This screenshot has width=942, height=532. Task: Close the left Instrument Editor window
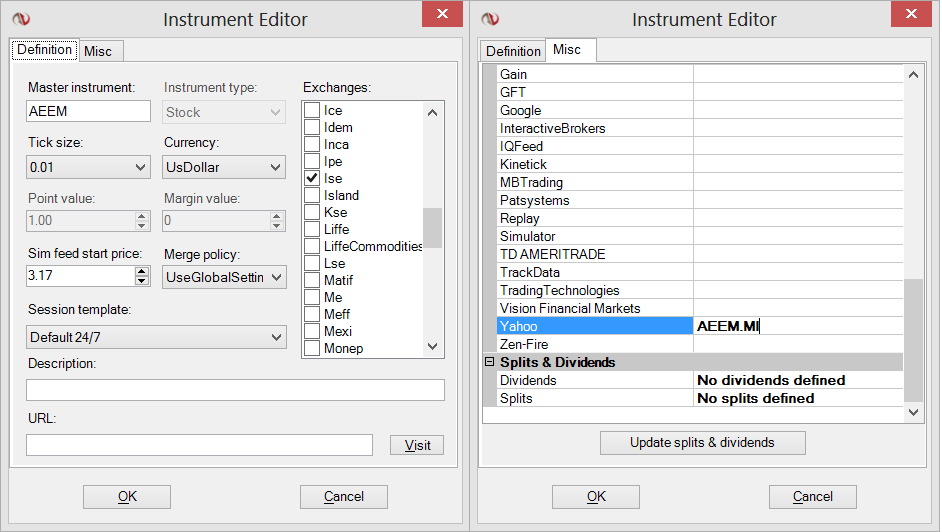pos(441,17)
